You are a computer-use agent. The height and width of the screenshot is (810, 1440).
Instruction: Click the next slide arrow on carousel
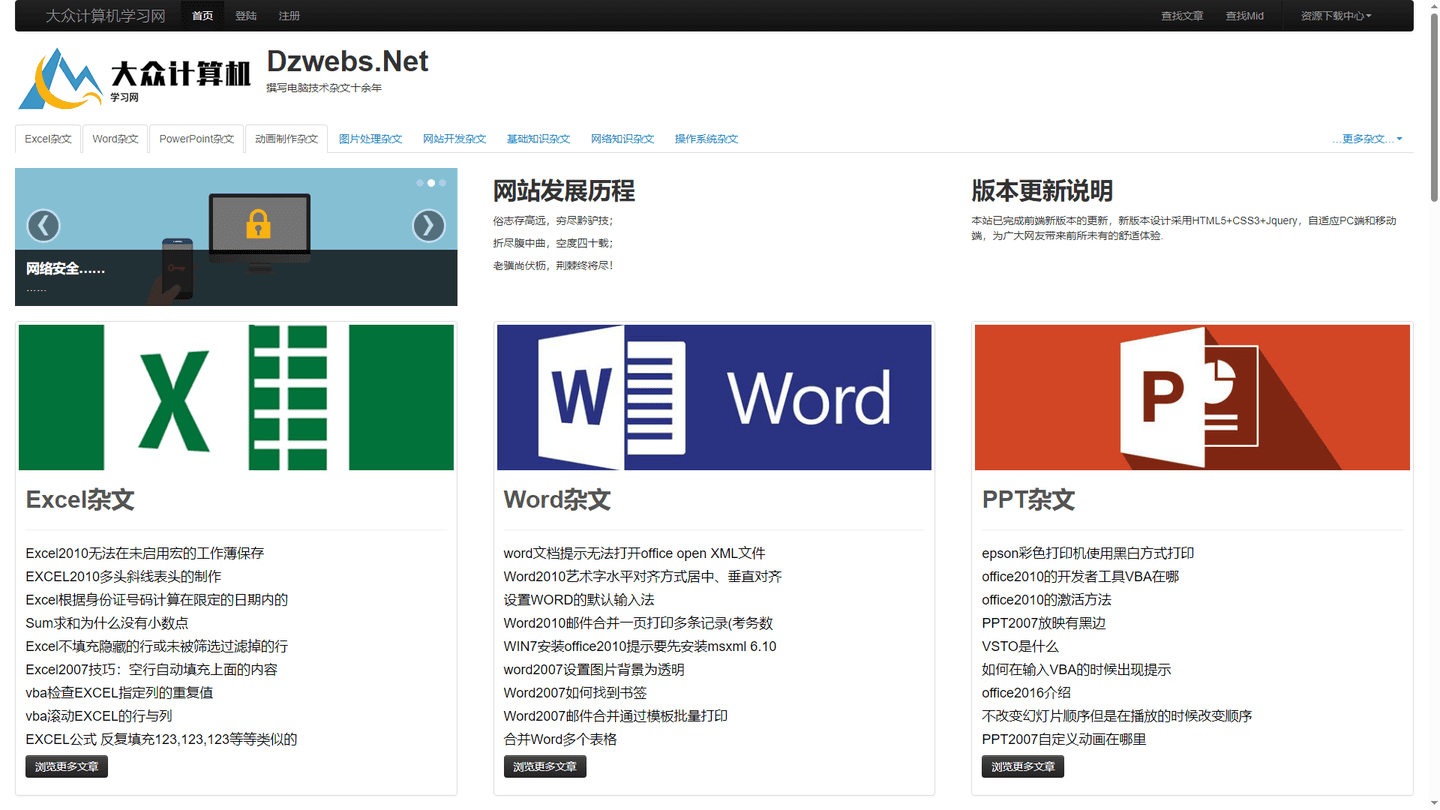click(x=429, y=226)
